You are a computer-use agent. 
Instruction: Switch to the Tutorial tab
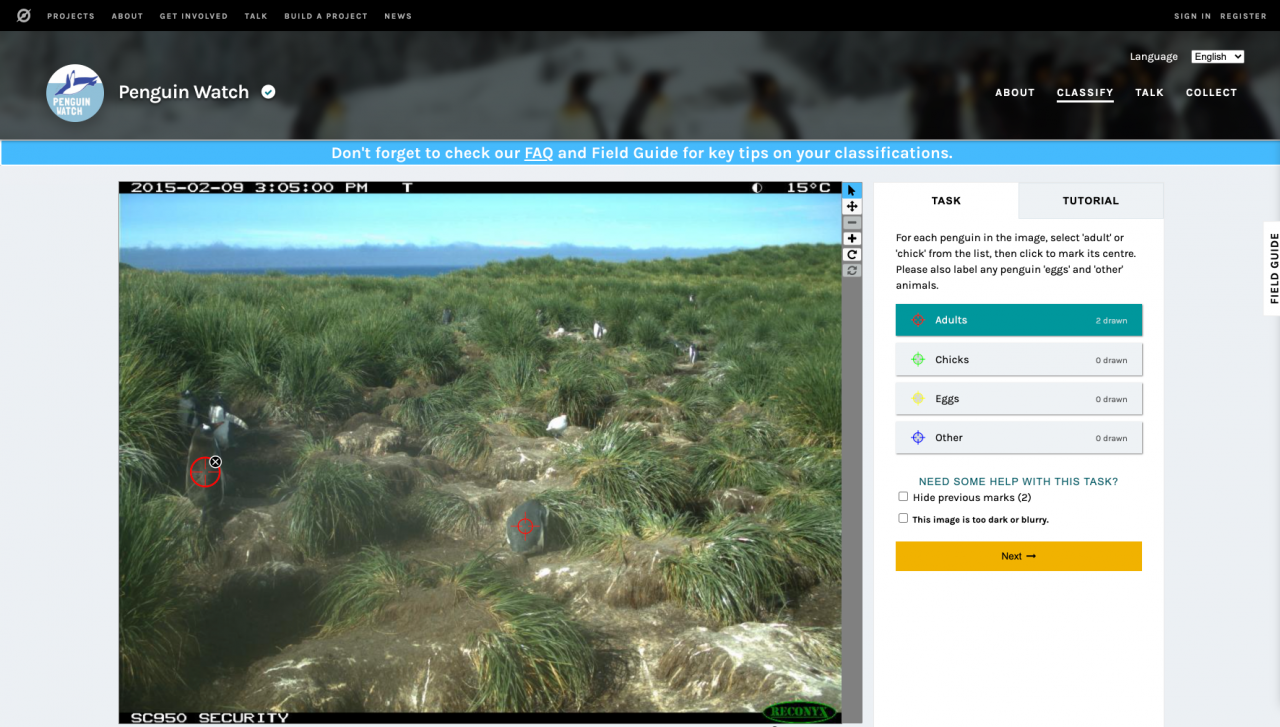tap(1090, 201)
